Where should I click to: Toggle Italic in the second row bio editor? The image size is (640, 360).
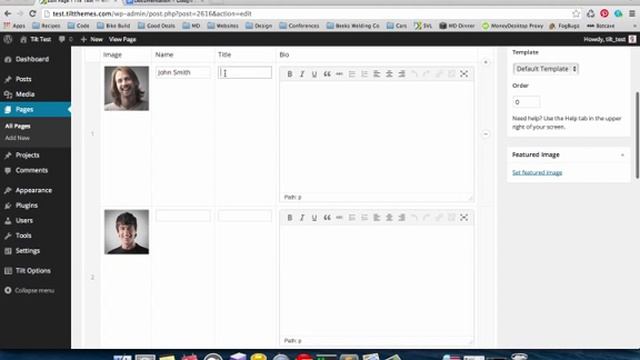coord(302,218)
